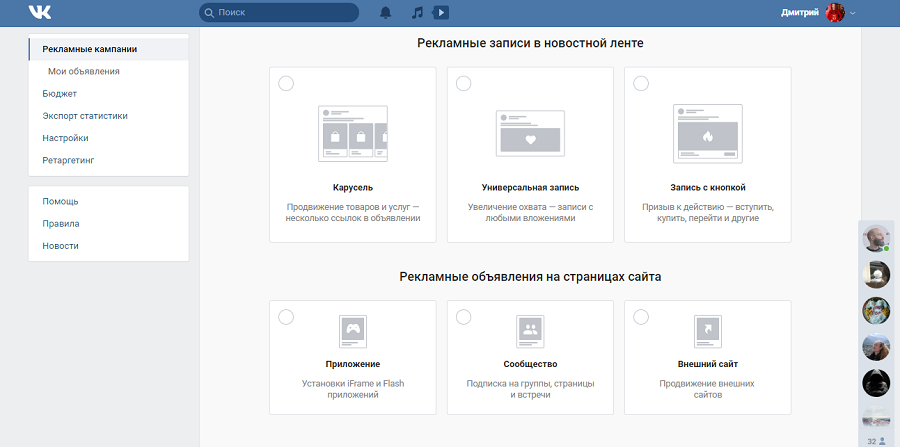This screenshot has height=447, width=900.
Task: Click the Подписка на группы description
Action: [x=530, y=388]
